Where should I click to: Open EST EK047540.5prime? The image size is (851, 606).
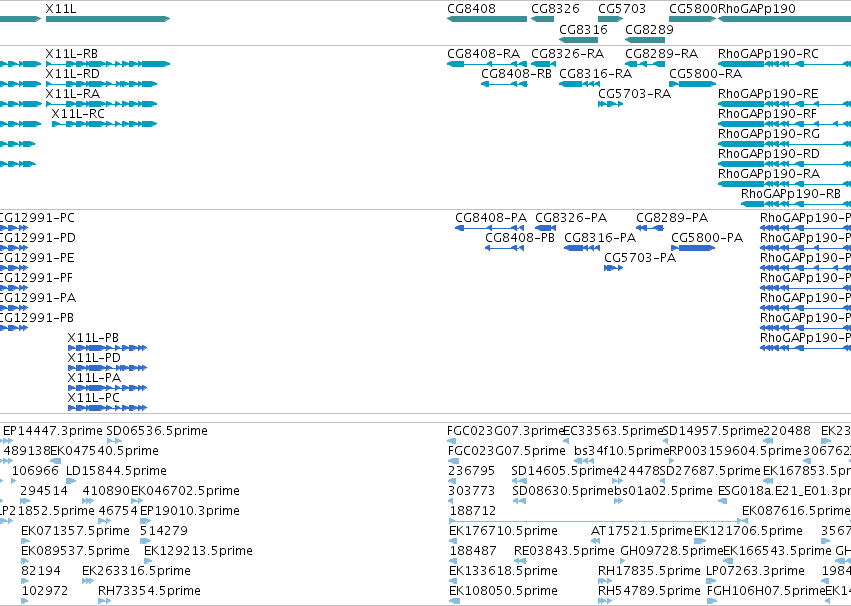(x=105, y=451)
